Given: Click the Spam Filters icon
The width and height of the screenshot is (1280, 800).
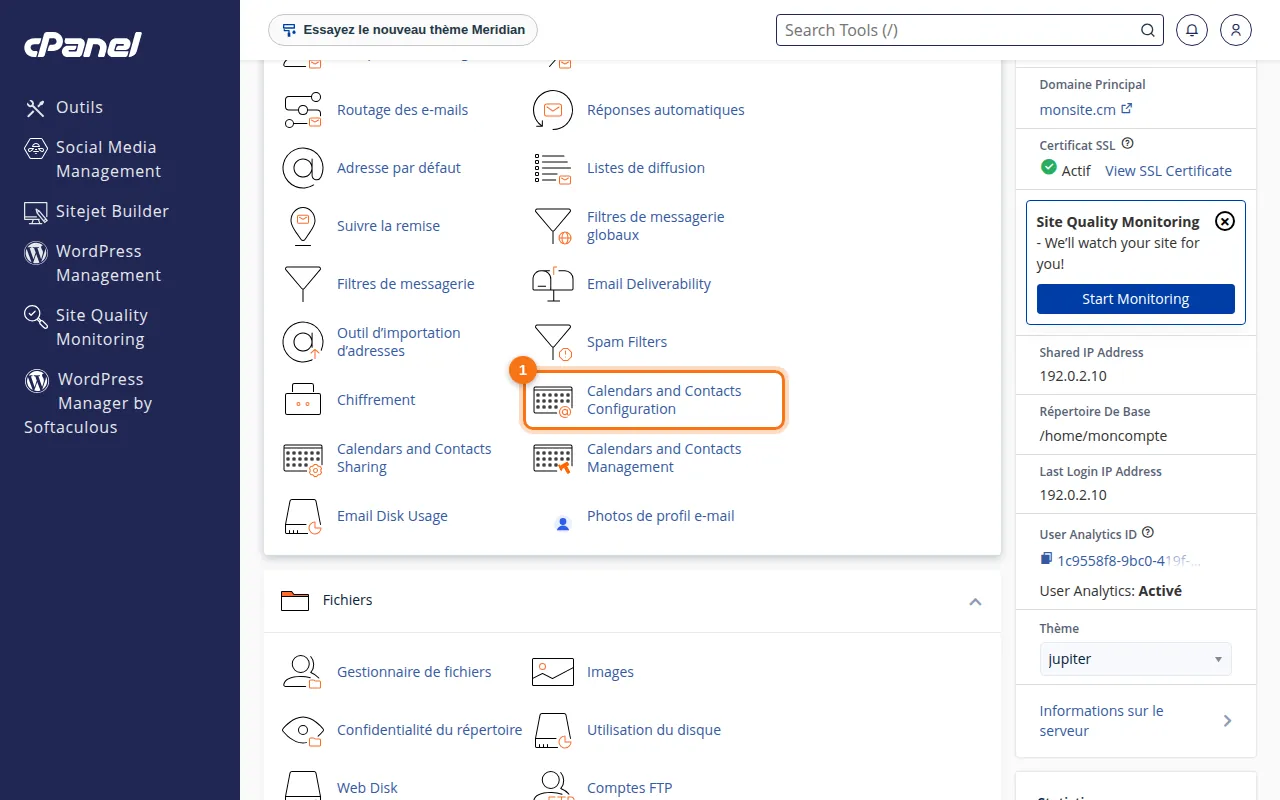Looking at the screenshot, I should pos(553,342).
